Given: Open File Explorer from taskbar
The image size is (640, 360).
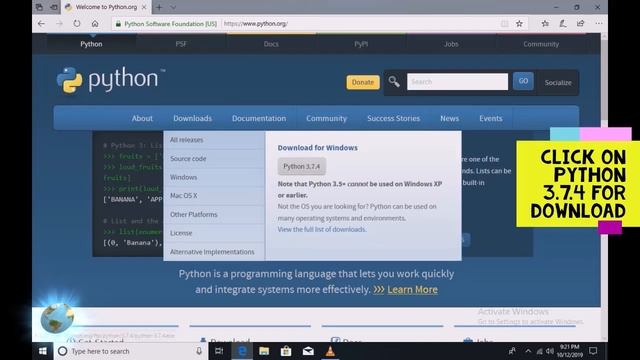Looking at the screenshot, I should coord(264,351).
